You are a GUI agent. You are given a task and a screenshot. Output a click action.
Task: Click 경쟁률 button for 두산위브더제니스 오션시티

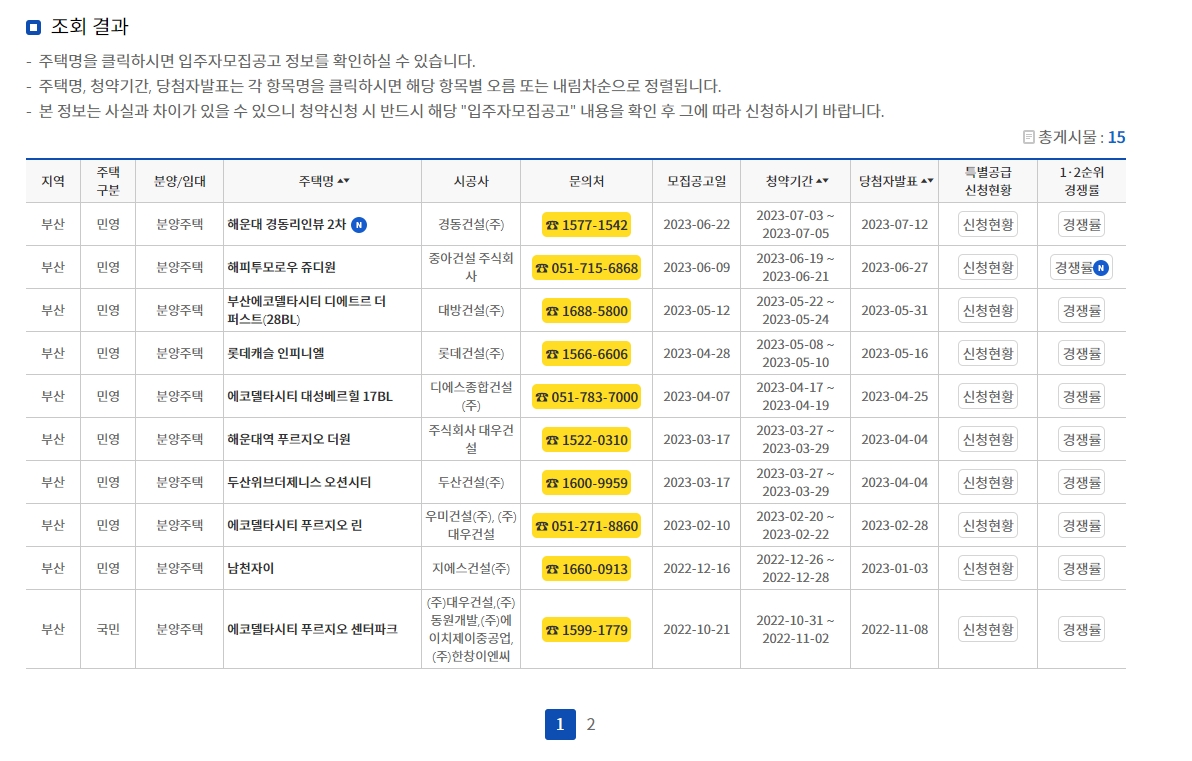(1080, 482)
